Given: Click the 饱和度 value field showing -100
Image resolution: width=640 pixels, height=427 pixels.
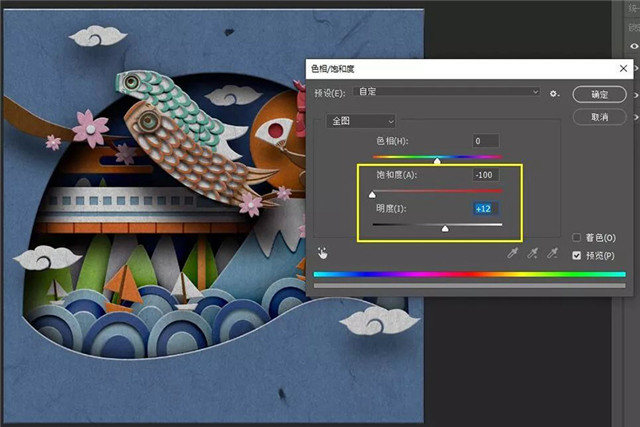Looking at the screenshot, I should pyautogui.click(x=486, y=175).
